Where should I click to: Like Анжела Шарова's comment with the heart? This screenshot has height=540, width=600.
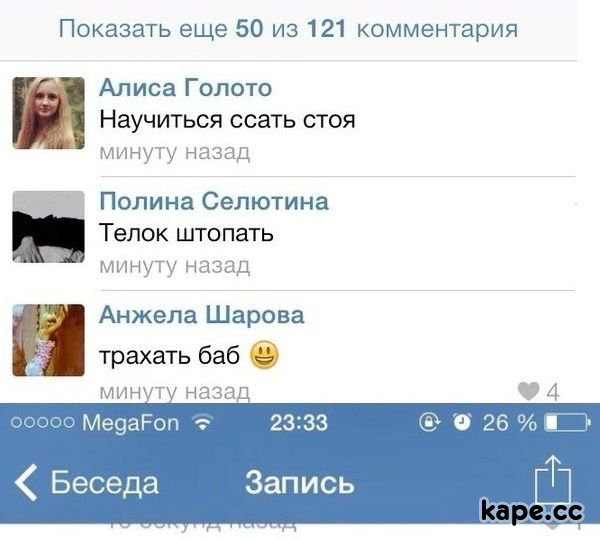pyautogui.click(x=528, y=391)
